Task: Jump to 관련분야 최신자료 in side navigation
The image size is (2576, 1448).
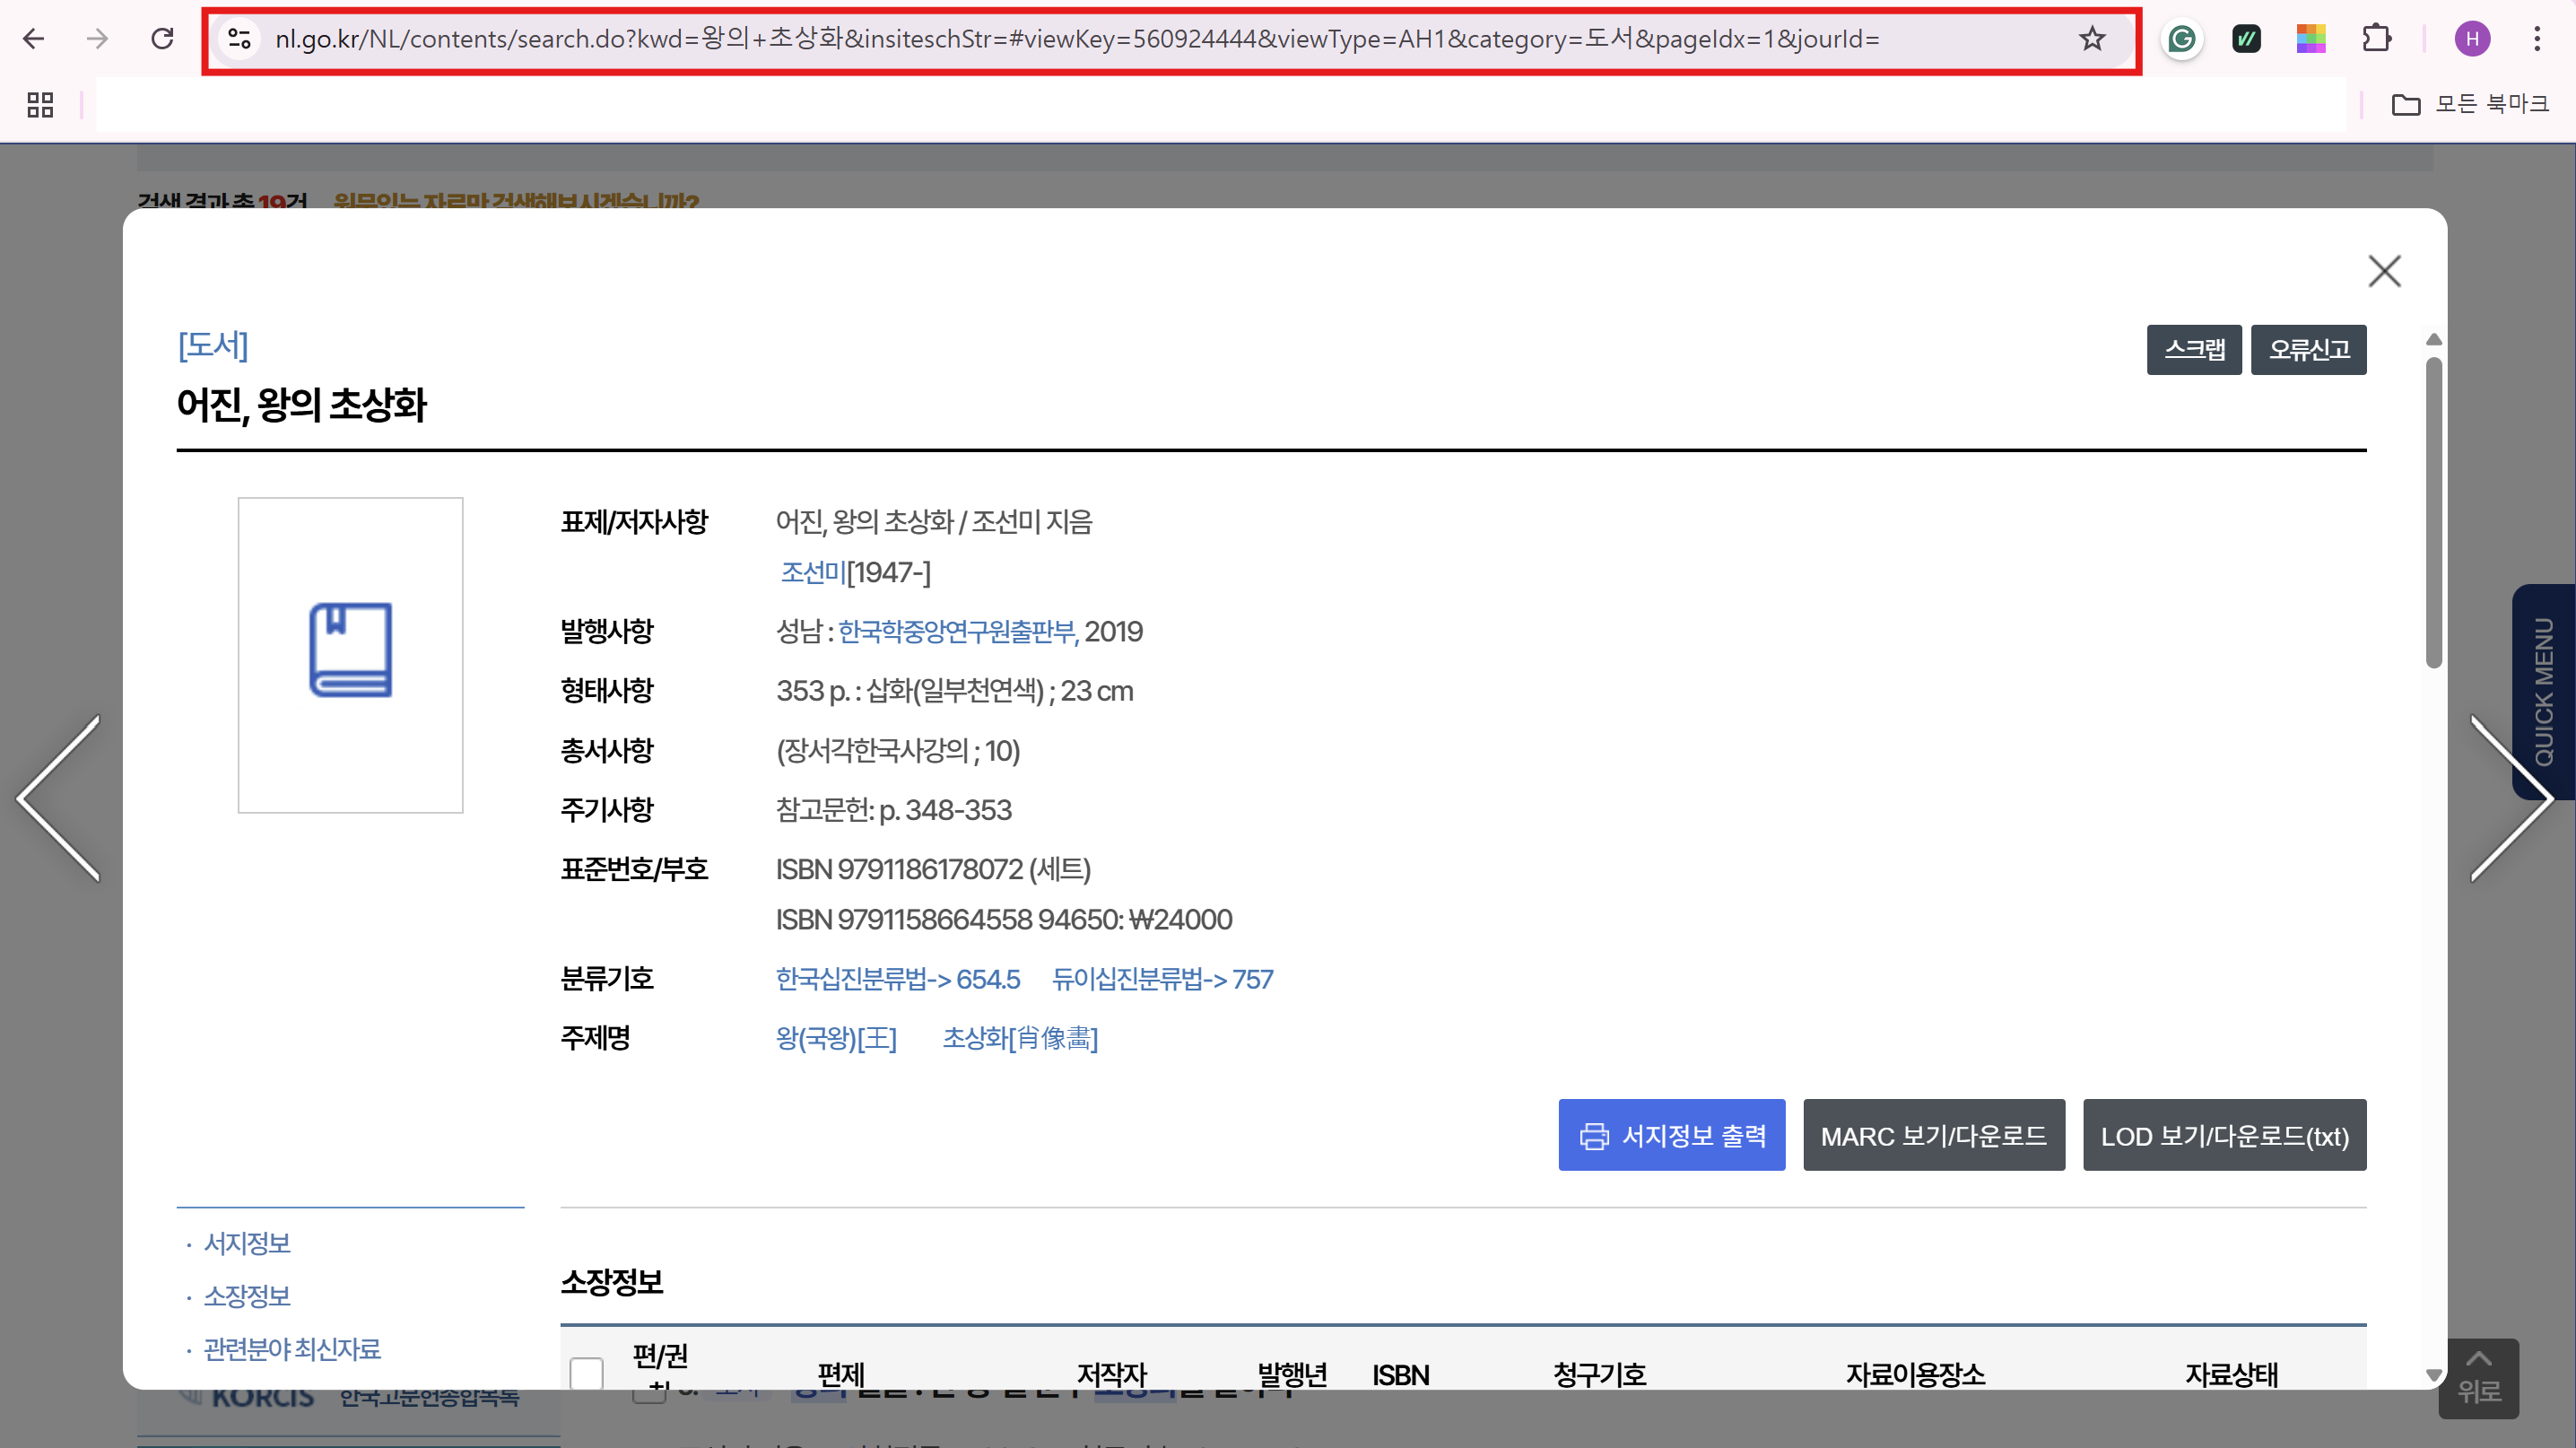Action: [x=292, y=1349]
